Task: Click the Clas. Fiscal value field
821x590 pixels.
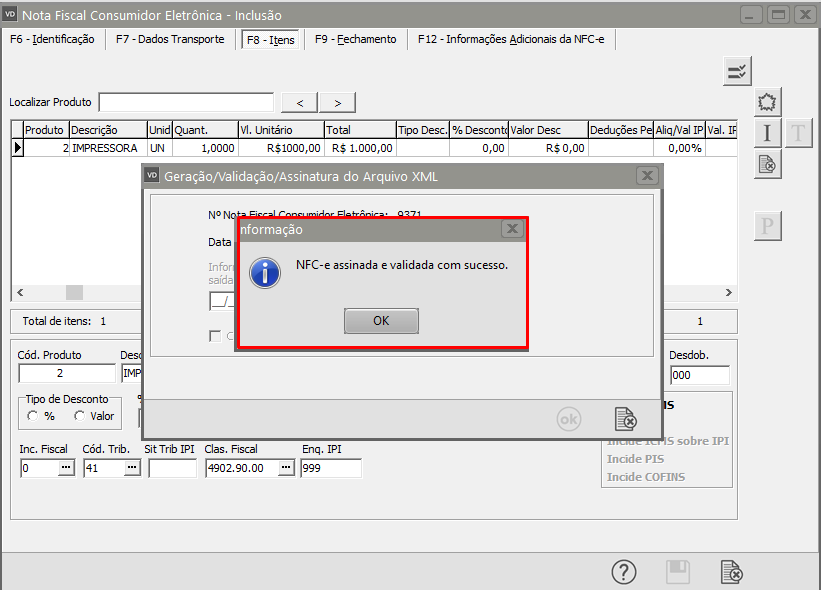Action: pos(242,468)
